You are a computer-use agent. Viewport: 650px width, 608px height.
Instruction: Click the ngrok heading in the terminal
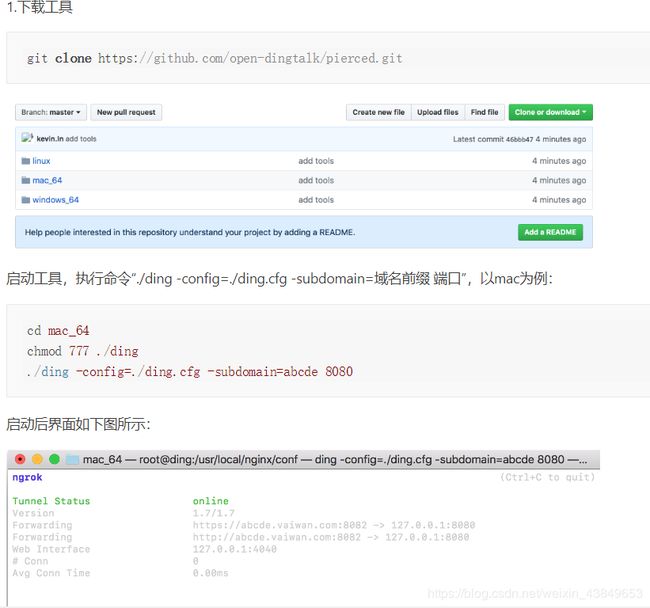coord(27,477)
